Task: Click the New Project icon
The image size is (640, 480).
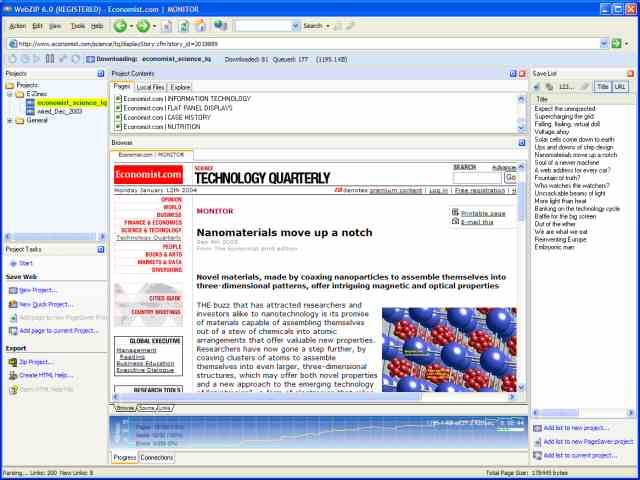Action: click(x=13, y=291)
